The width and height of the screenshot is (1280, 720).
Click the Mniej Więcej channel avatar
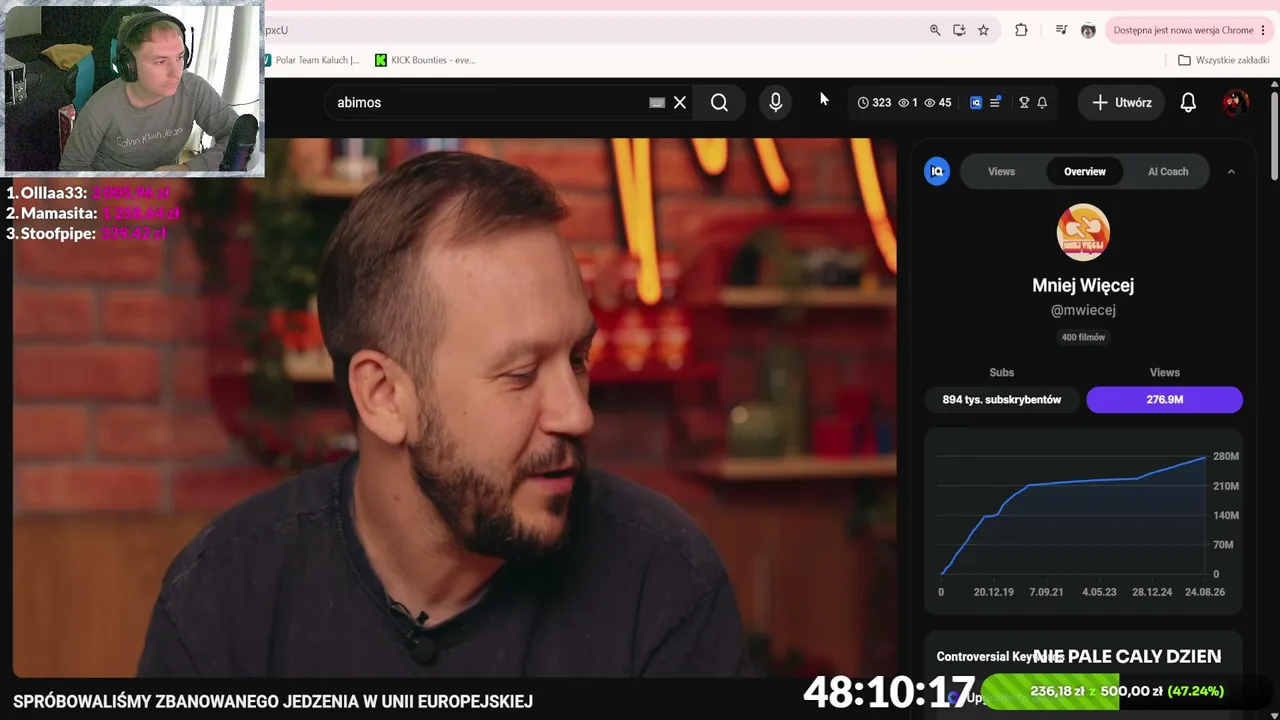pyautogui.click(x=1083, y=232)
